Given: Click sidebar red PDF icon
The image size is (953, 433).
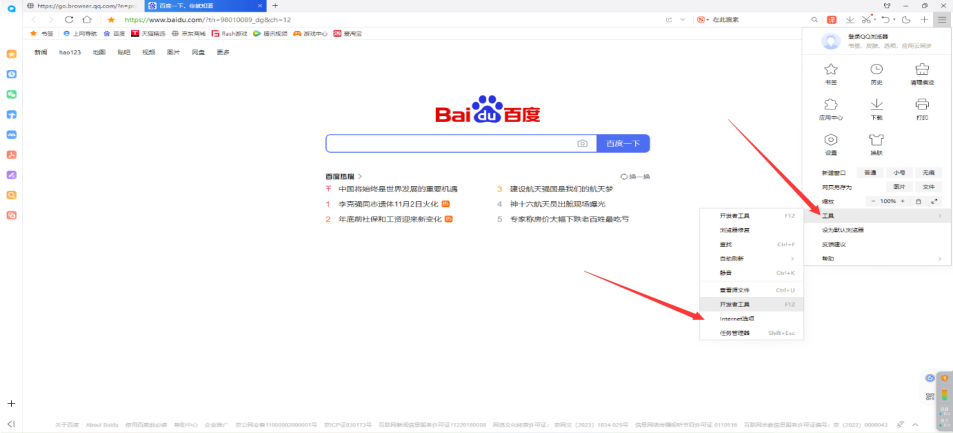Looking at the screenshot, I should [x=11, y=154].
